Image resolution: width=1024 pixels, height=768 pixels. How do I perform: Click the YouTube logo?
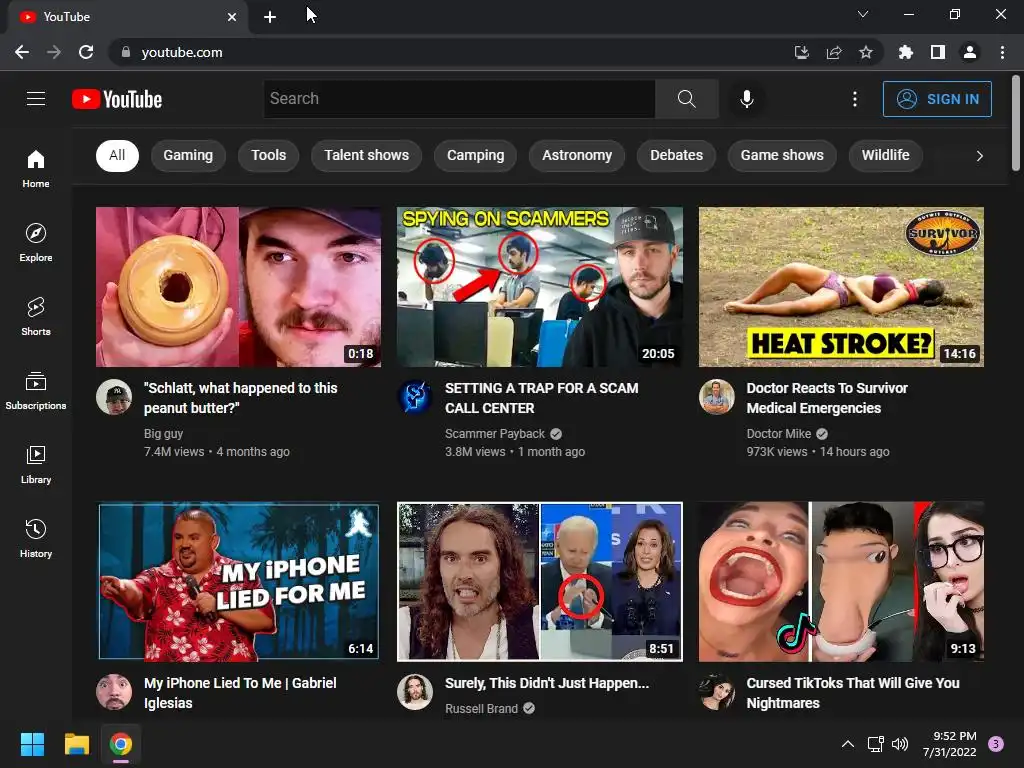pyautogui.click(x=117, y=99)
